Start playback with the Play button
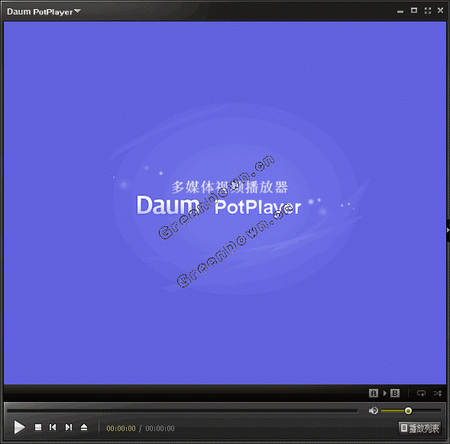The width and height of the screenshot is (450, 444). click(x=19, y=427)
